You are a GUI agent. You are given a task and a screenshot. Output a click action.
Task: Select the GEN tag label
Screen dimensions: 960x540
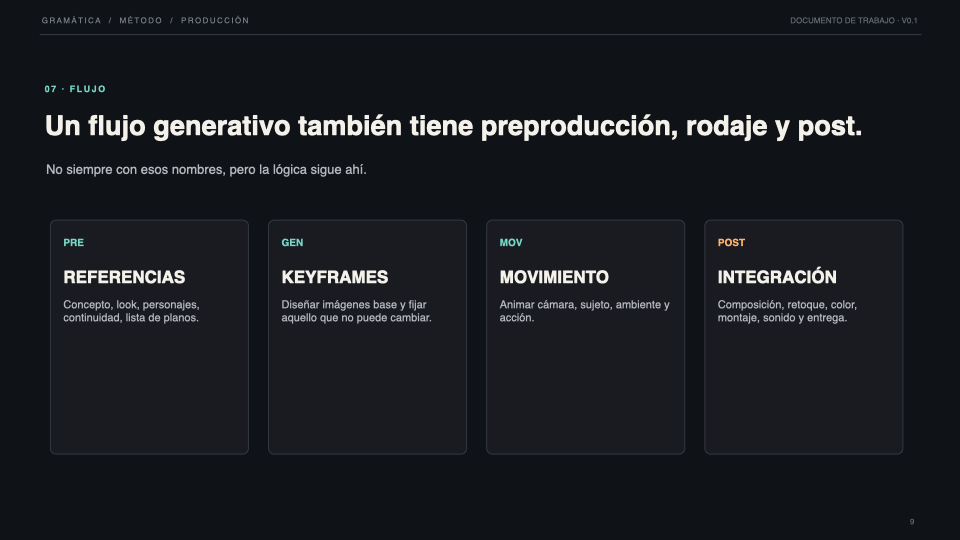[292, 242]
